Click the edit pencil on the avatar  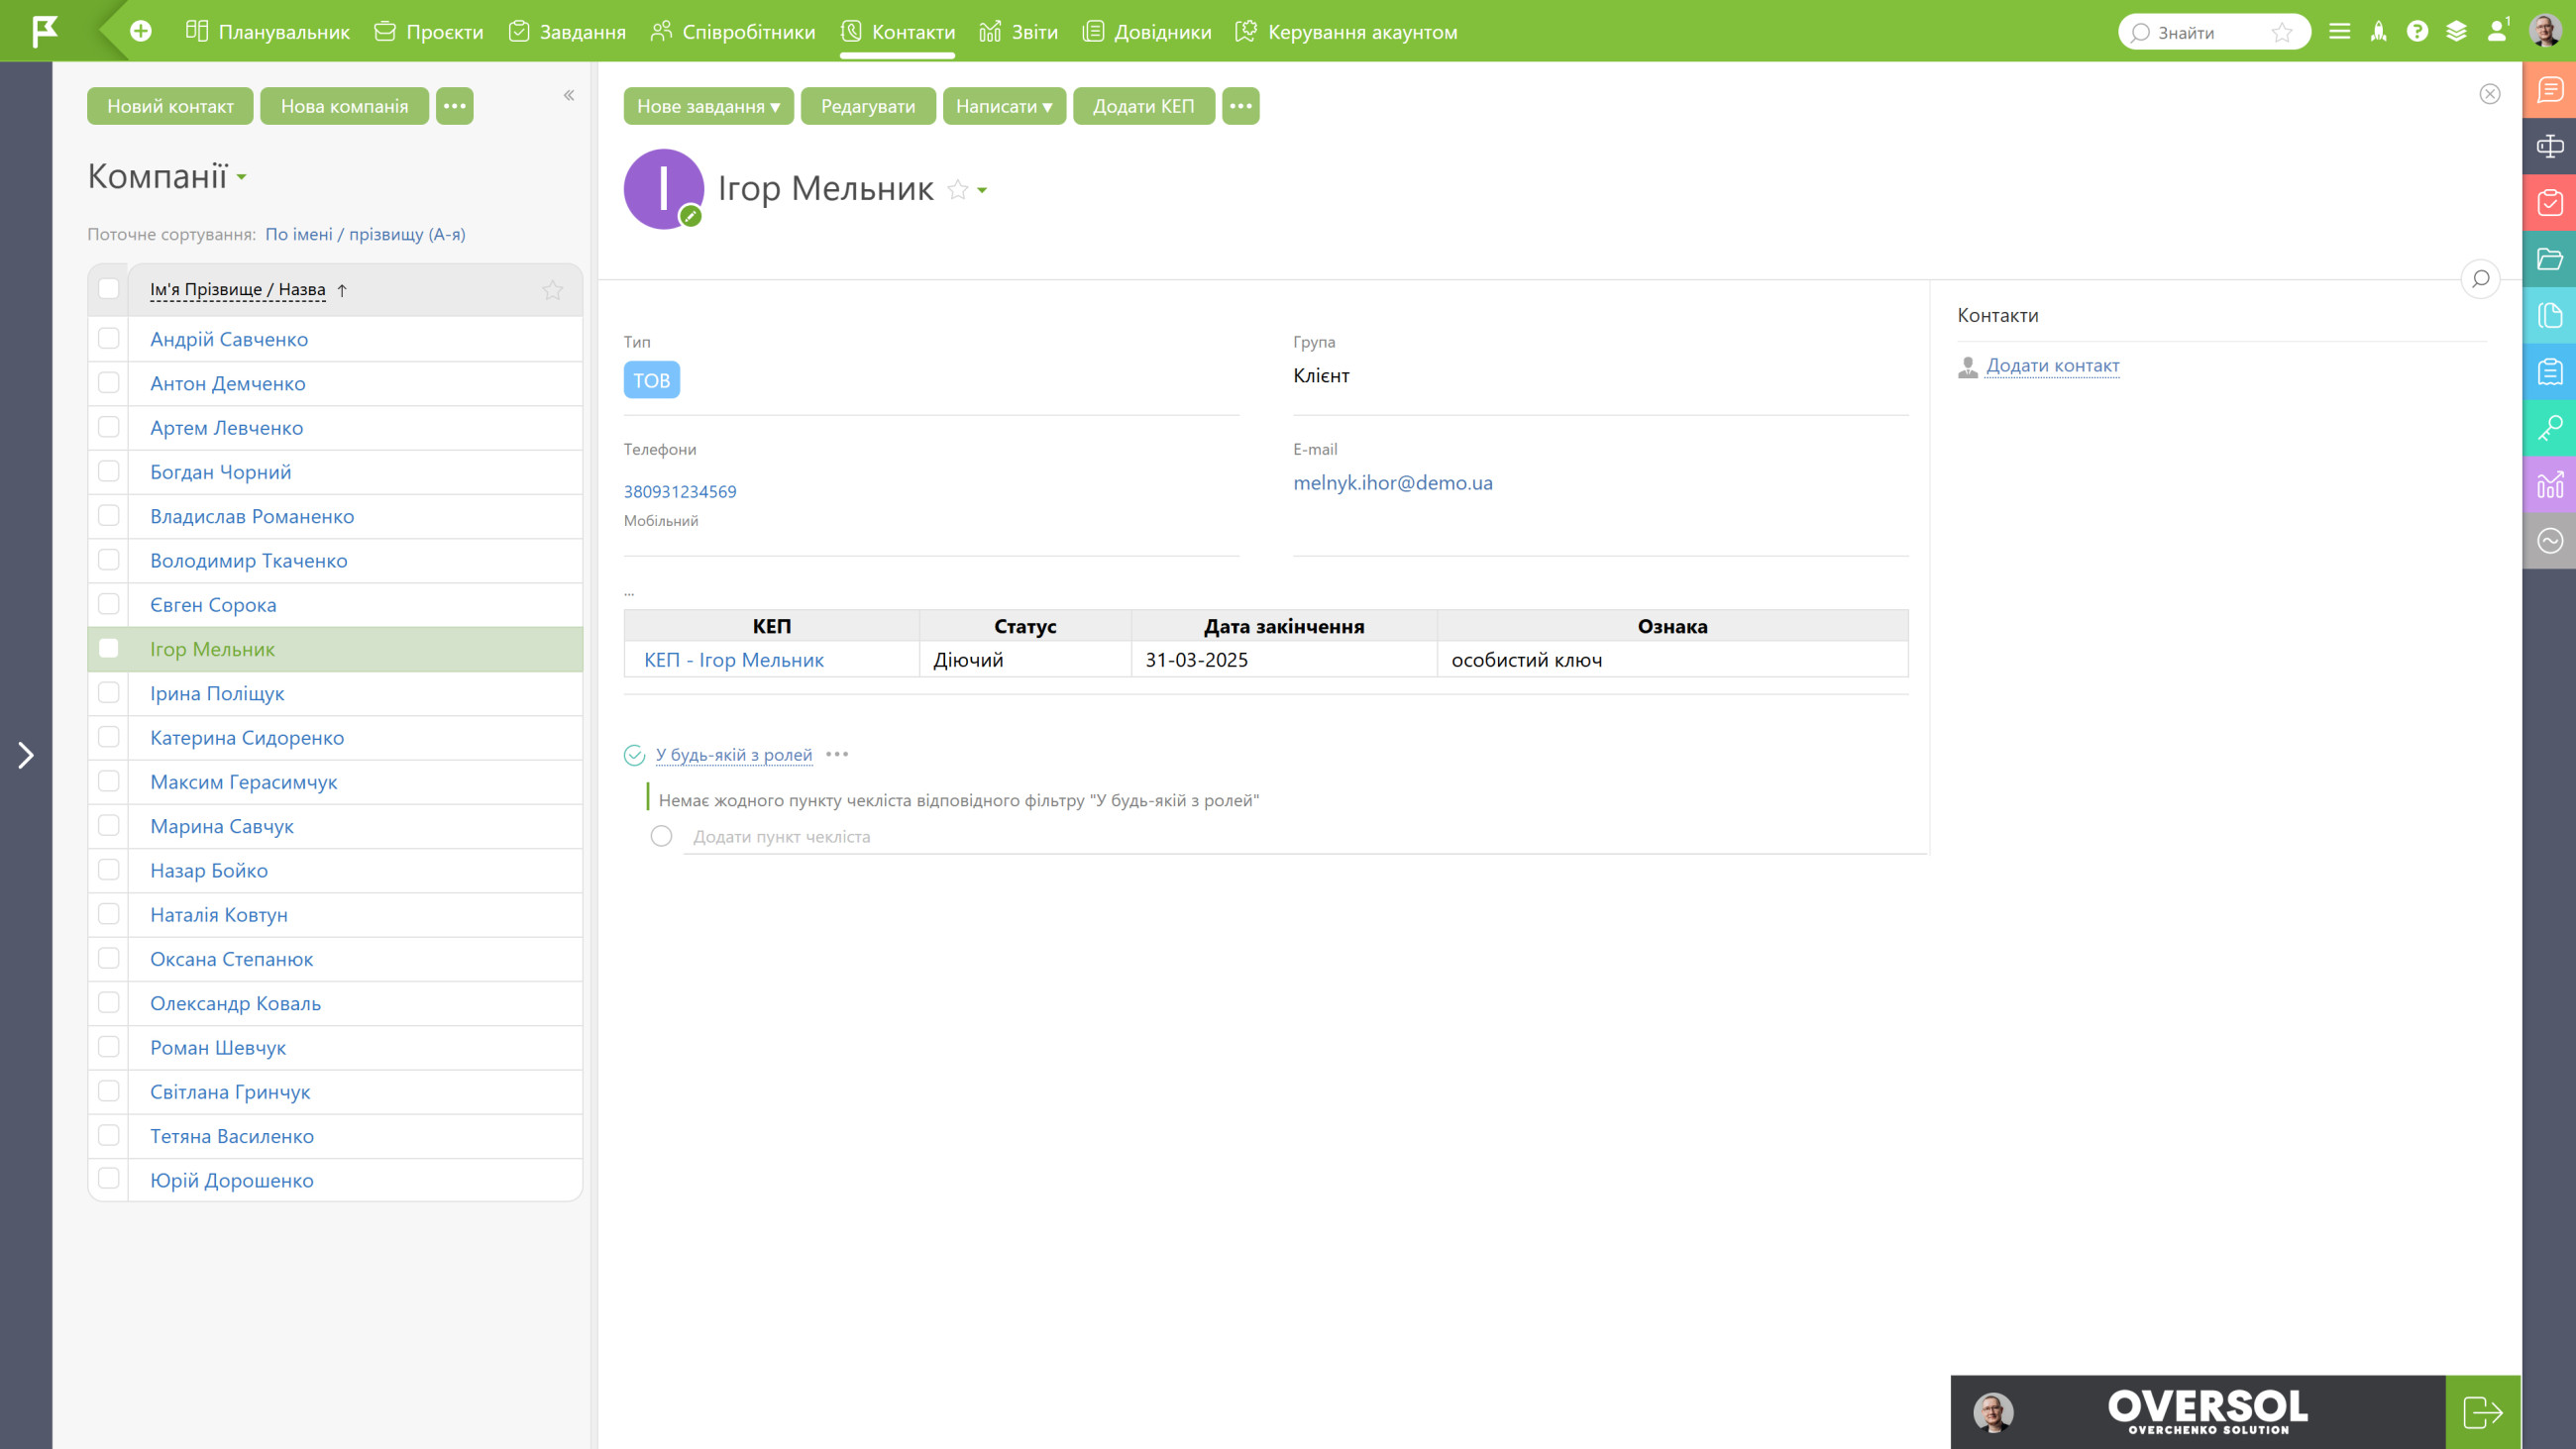(690, 216)
